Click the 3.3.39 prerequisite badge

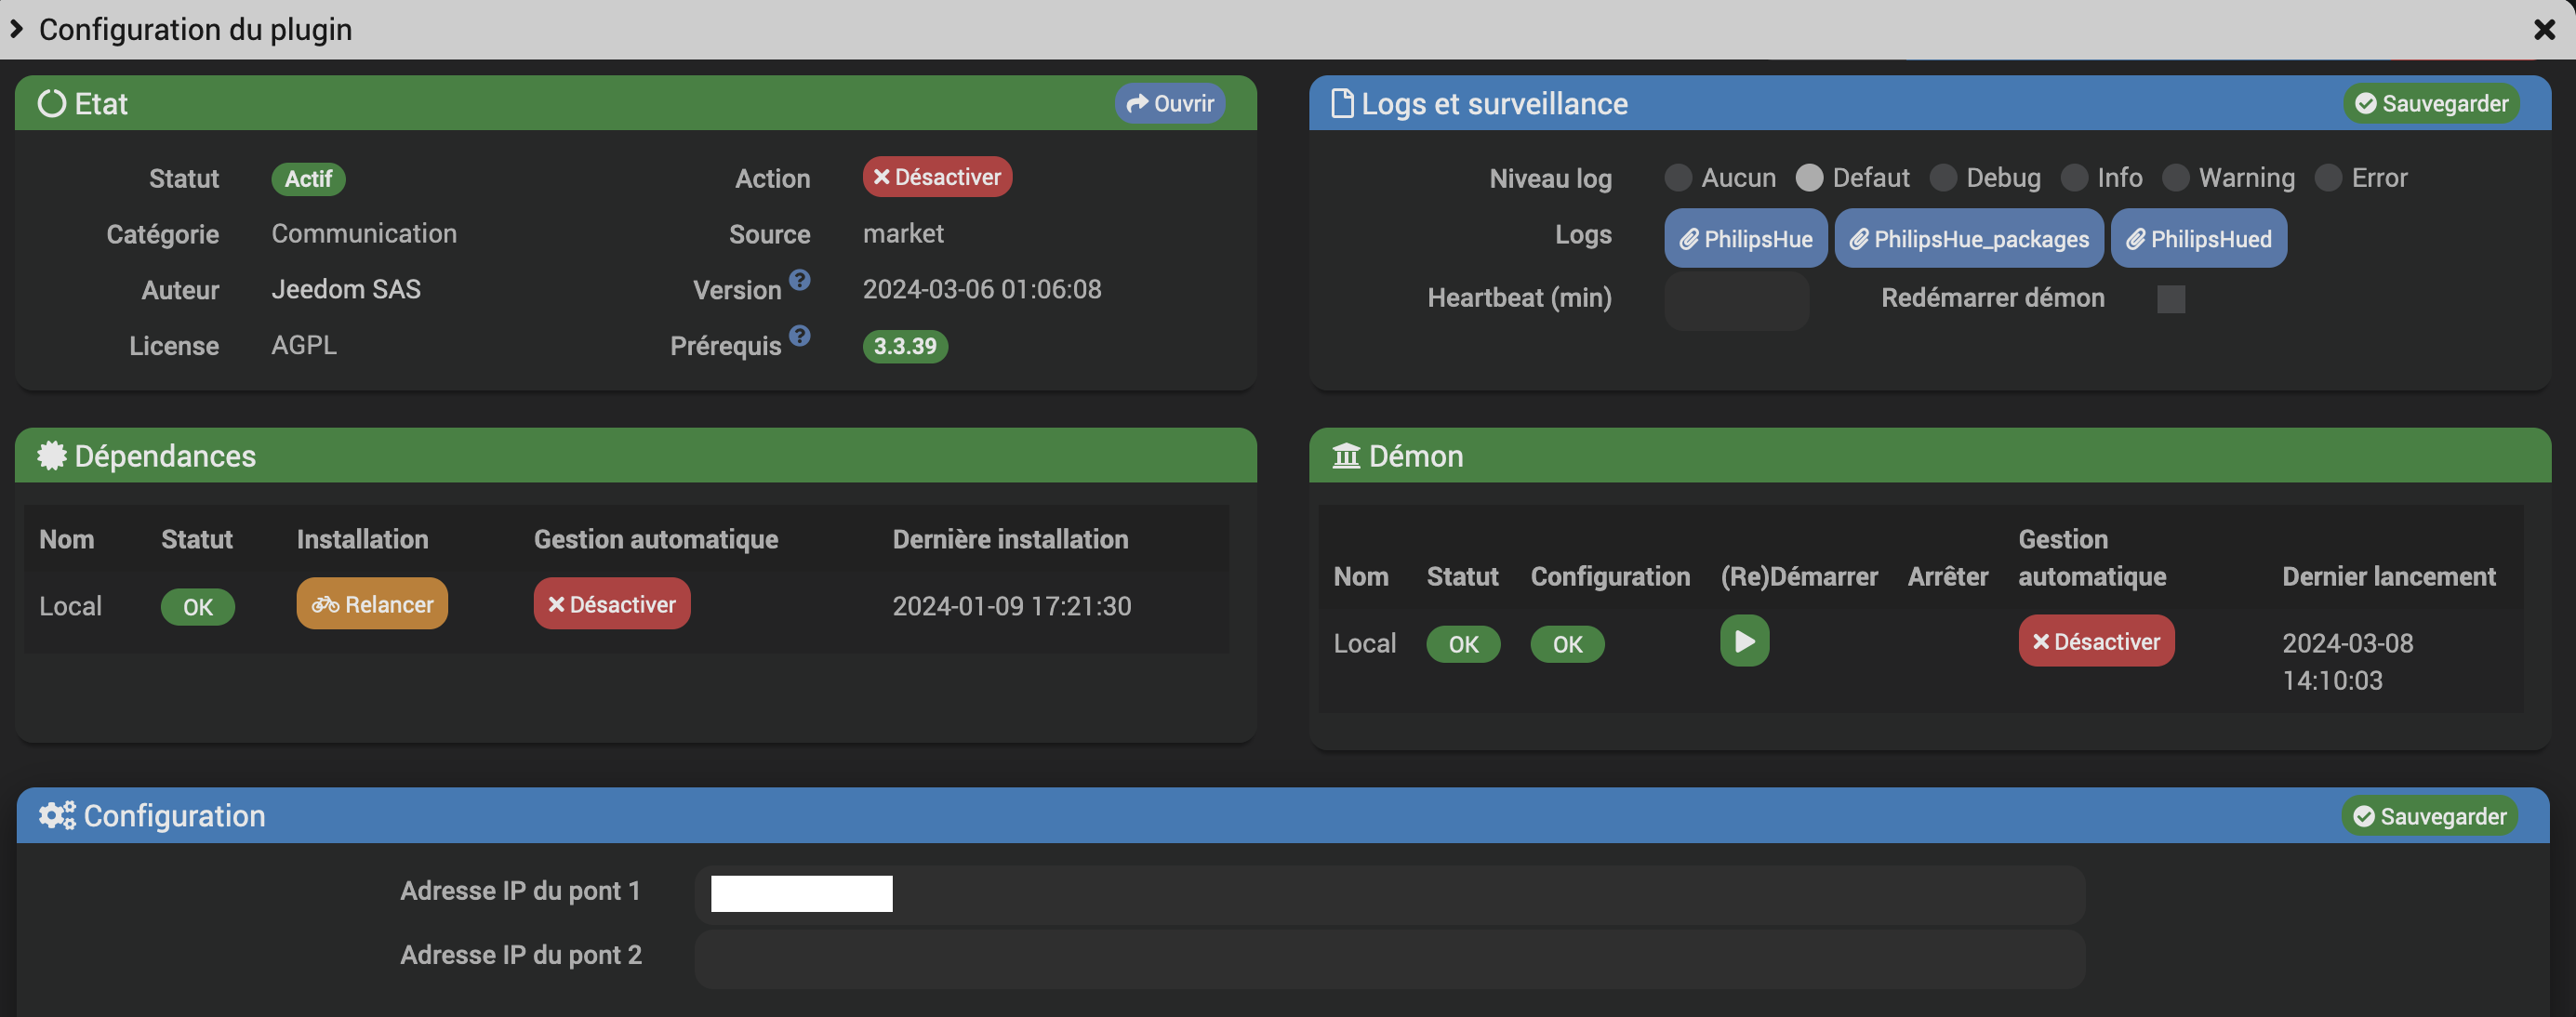(x=904, y=347)
